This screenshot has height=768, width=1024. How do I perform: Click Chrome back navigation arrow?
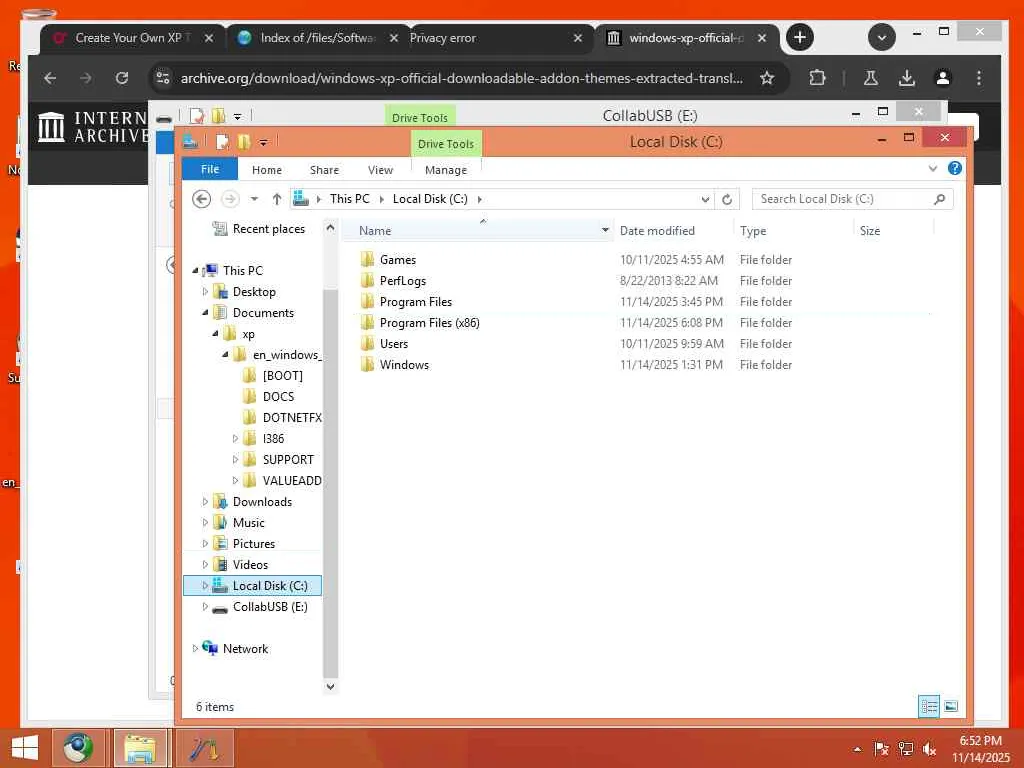50,78
